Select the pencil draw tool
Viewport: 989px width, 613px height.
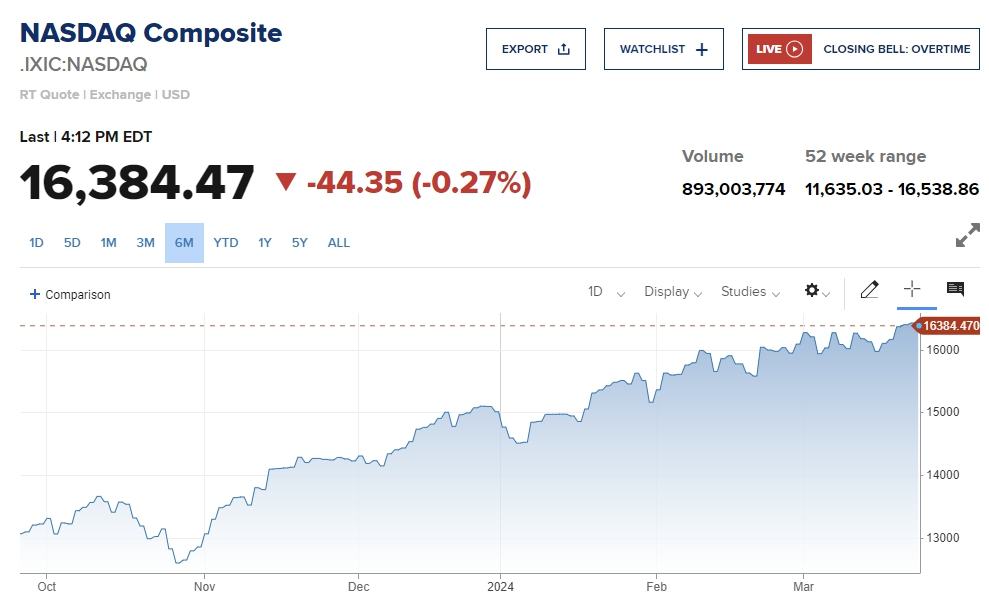tap(869, 290)
